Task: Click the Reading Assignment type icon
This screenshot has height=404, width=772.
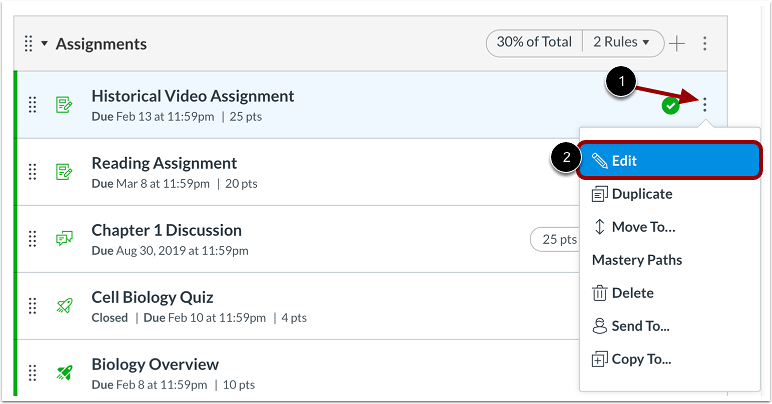Action: pos(64,172)
